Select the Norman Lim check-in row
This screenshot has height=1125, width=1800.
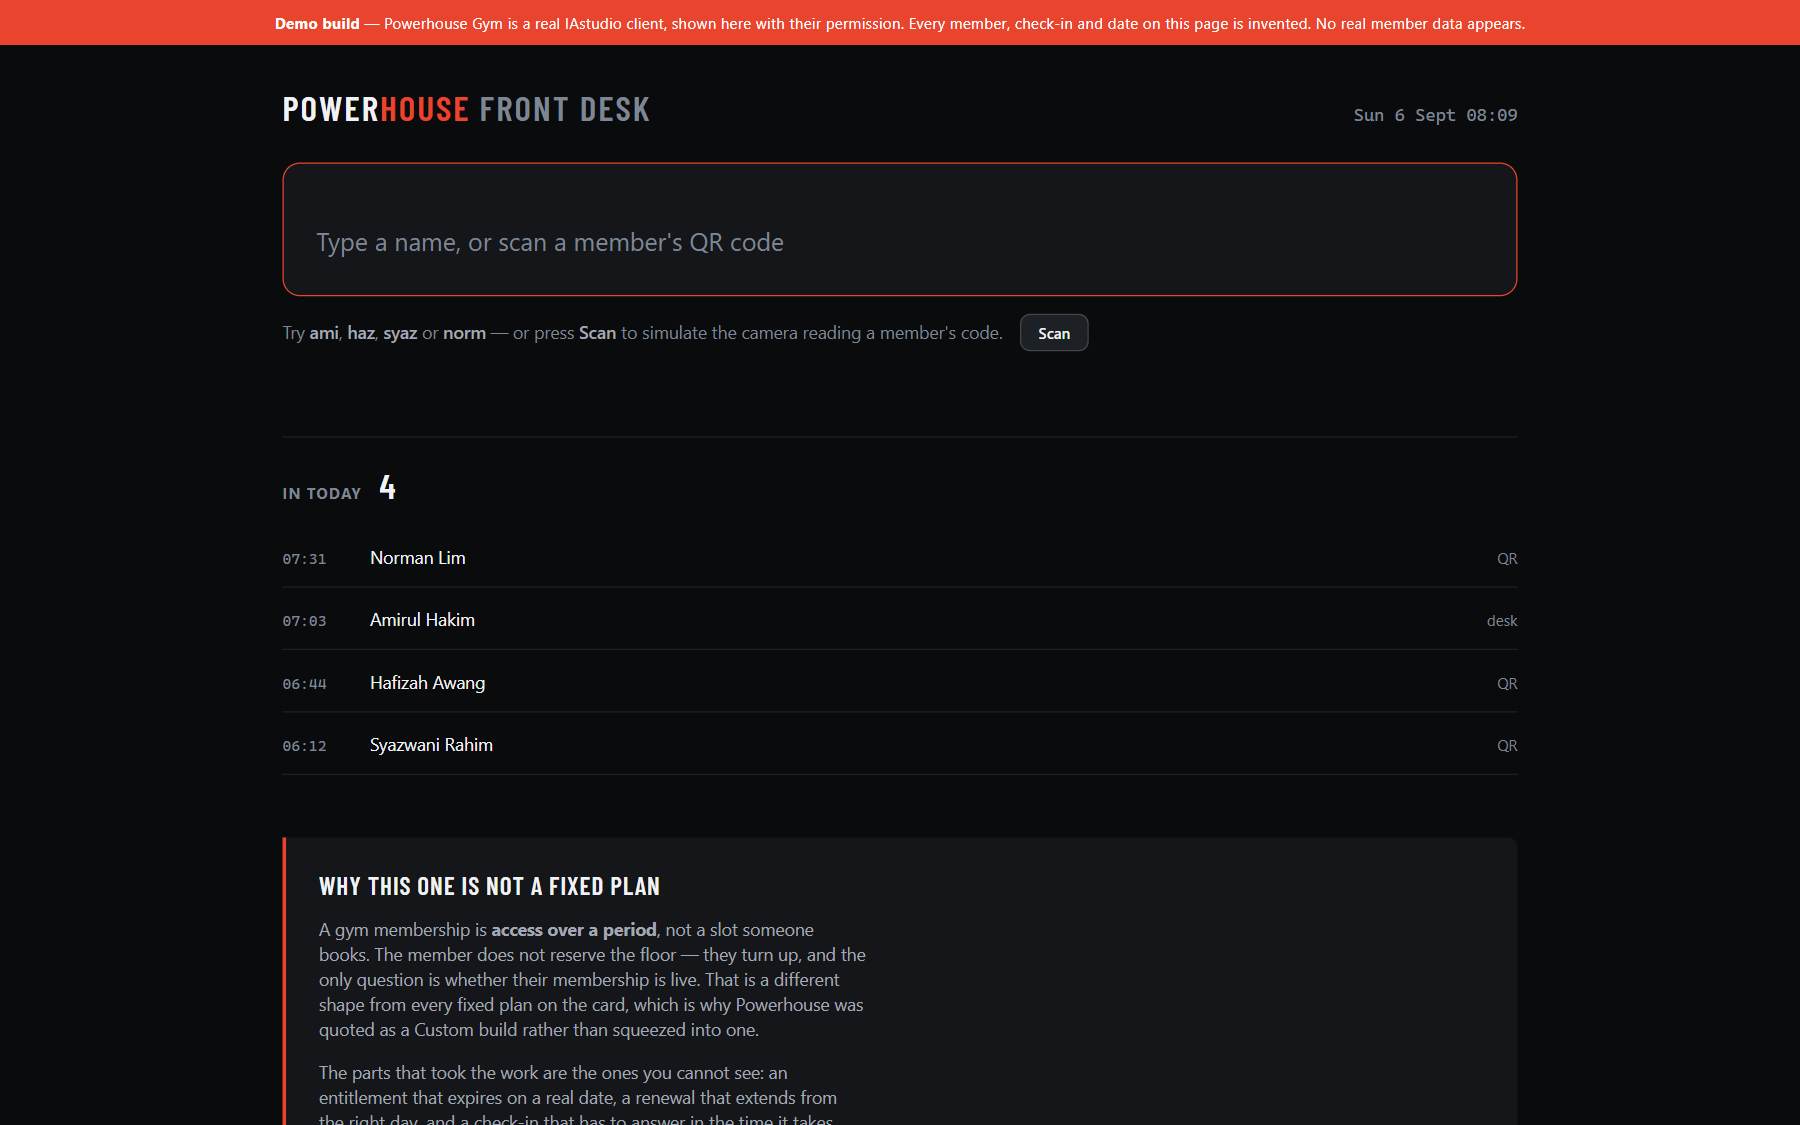899,558
